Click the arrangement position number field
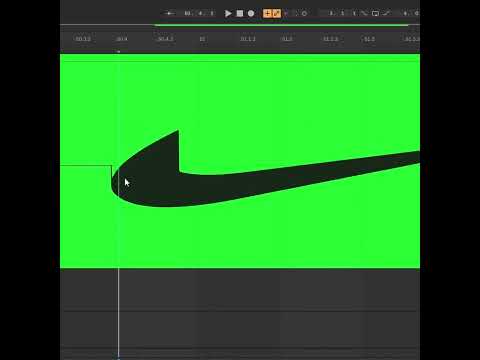Viewport: 480px width, 360px height. (x=199, y=13)
